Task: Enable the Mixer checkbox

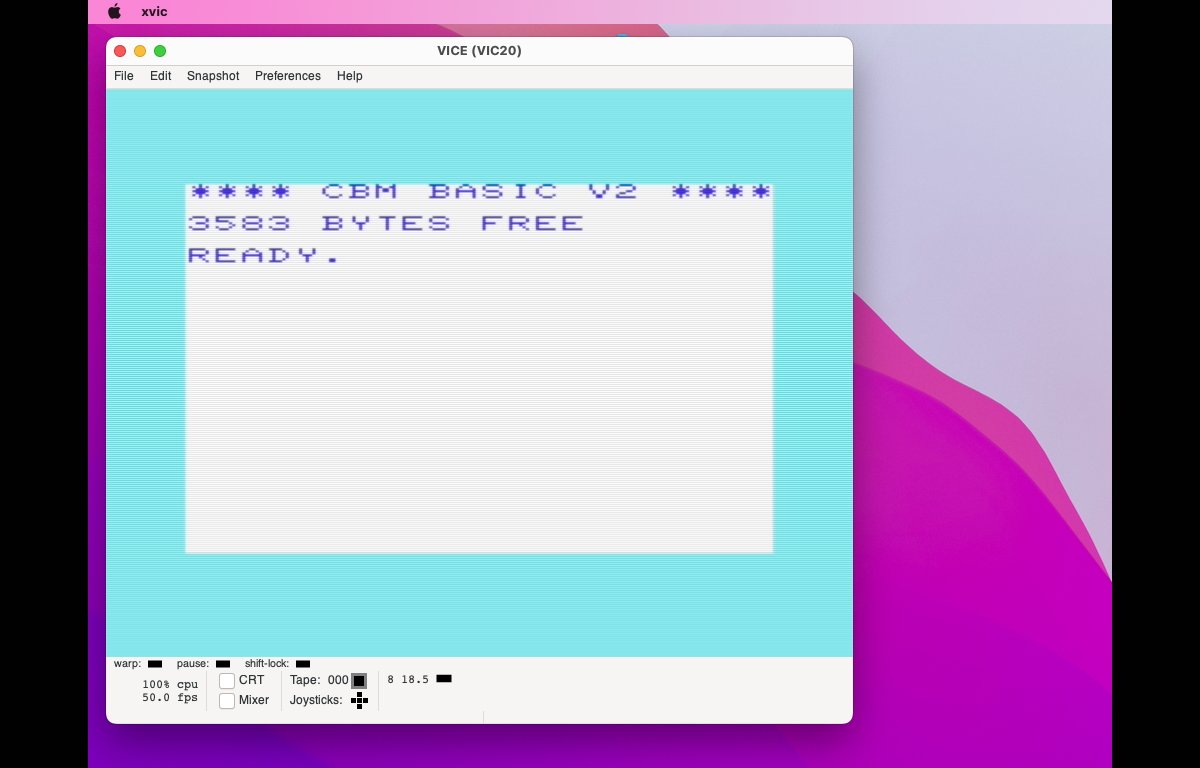Action: [227, 701]
